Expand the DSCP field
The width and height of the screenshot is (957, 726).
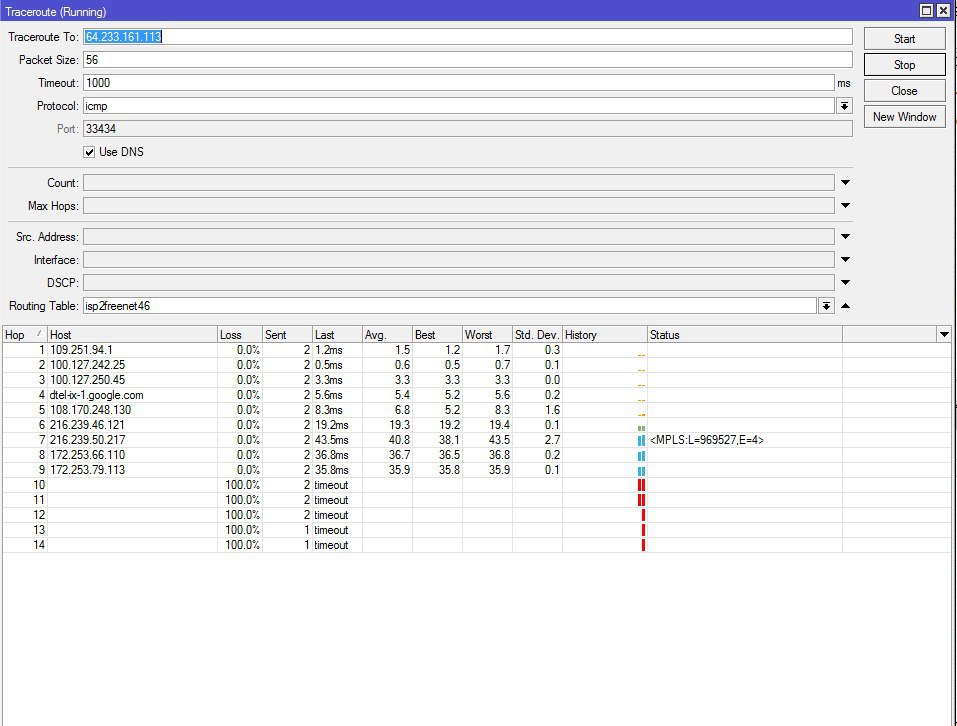[x=845, y=282]
